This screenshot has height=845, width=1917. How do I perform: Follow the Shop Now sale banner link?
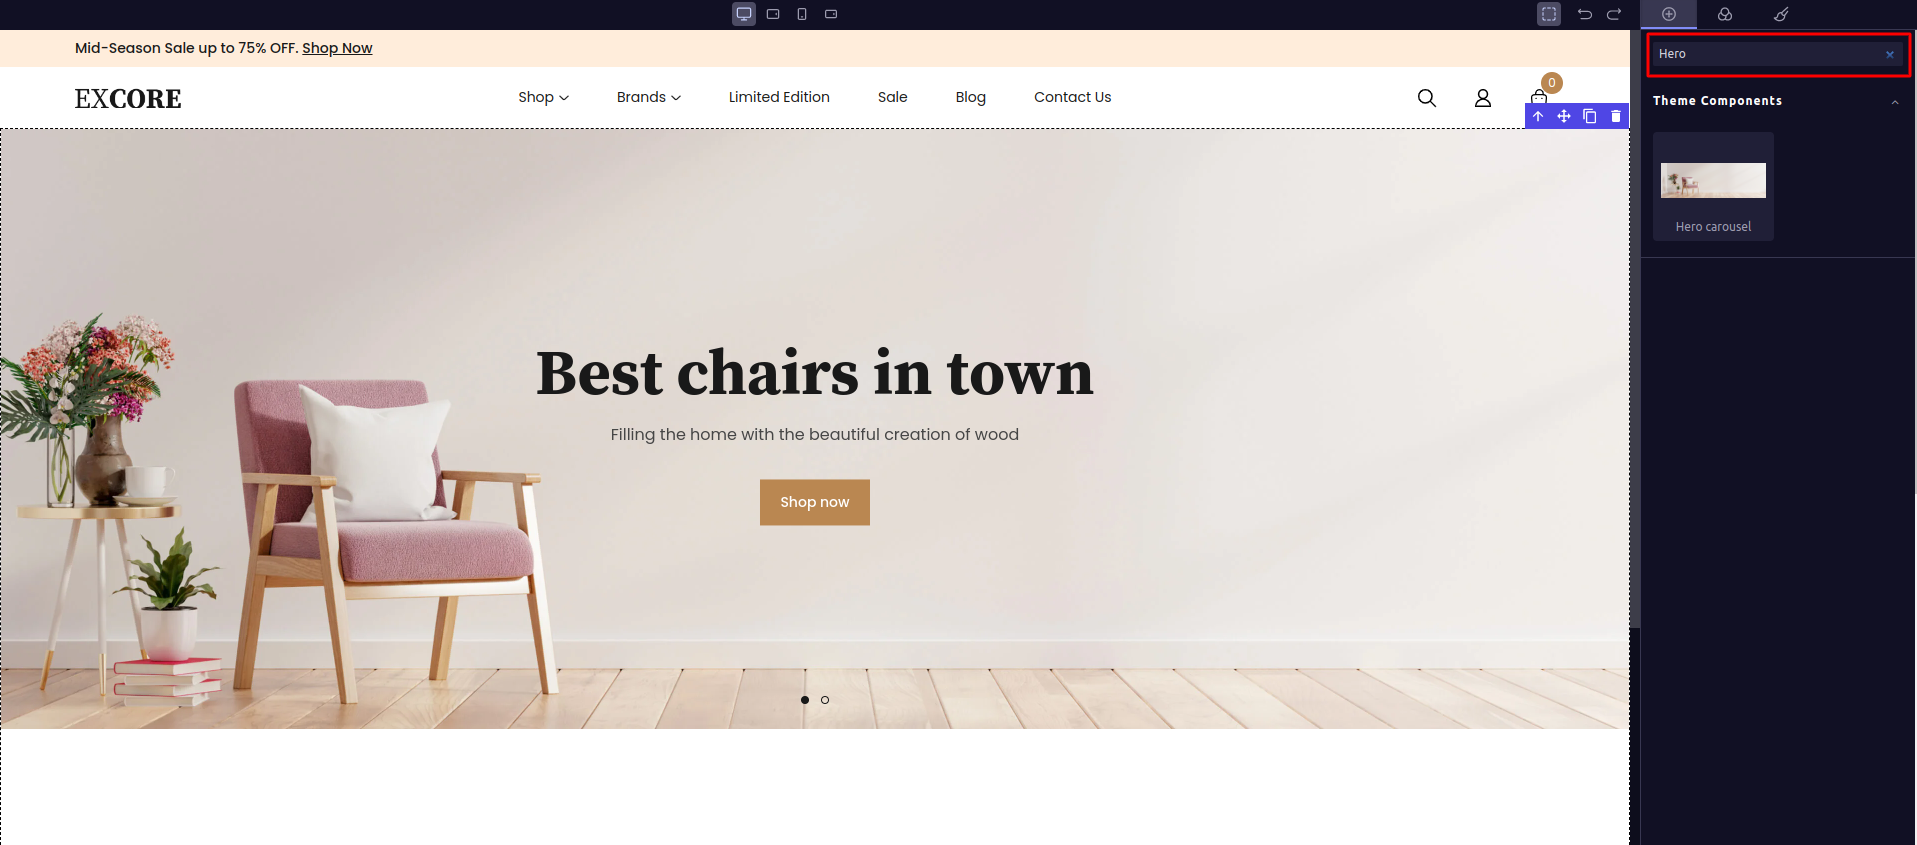tap(337, 48)
